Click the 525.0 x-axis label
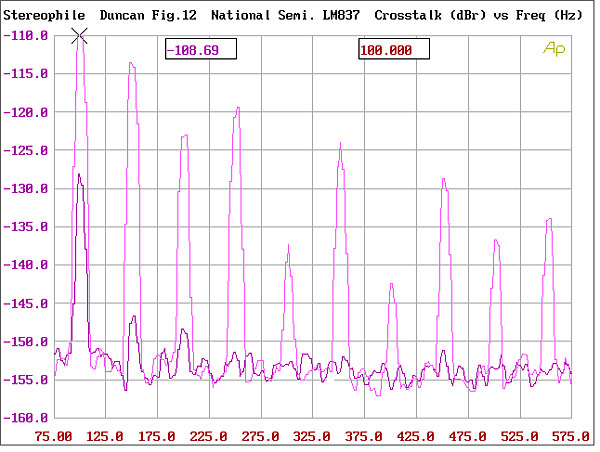Image resolution: width=600 pixels, height=452 pixels. point(519,436)
